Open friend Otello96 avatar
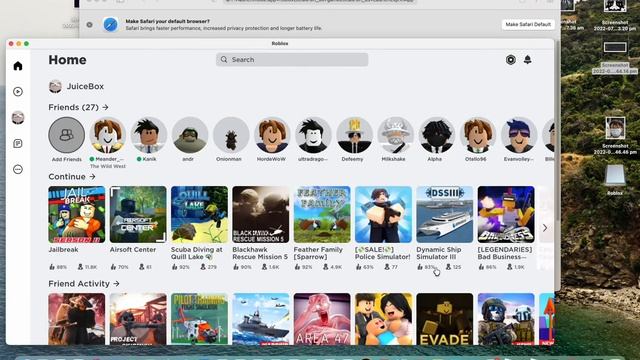The height and width of the screenshot is (360, 640). tap(478, 135)
